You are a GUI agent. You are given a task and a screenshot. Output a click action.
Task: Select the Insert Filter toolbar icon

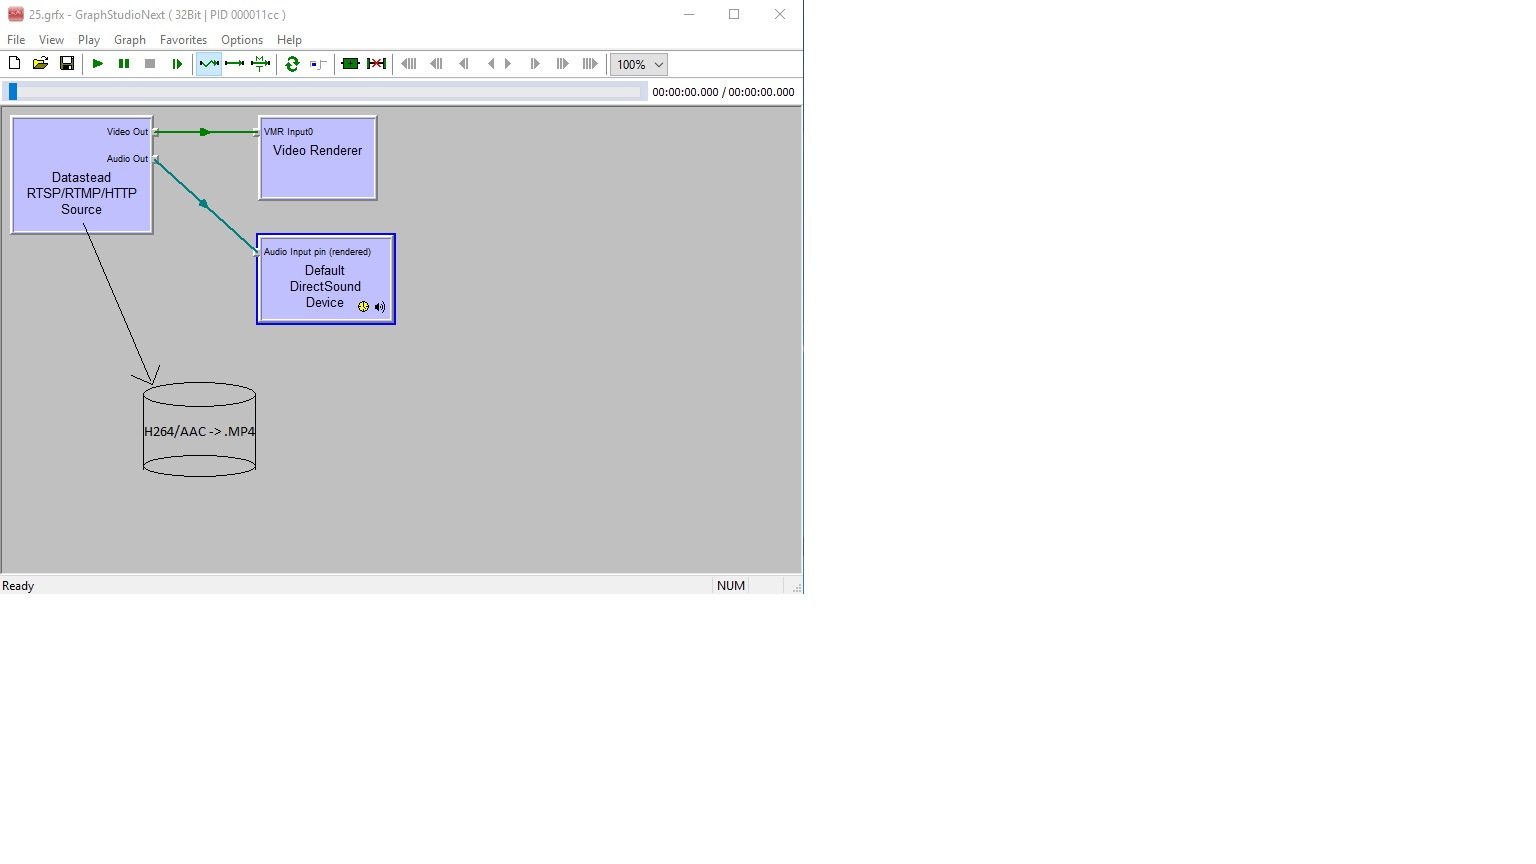[x=349, y=63]
